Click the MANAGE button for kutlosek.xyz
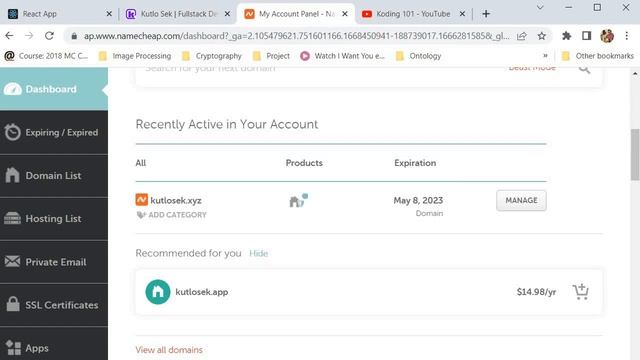The image size is (640, 360). (521, 200)
